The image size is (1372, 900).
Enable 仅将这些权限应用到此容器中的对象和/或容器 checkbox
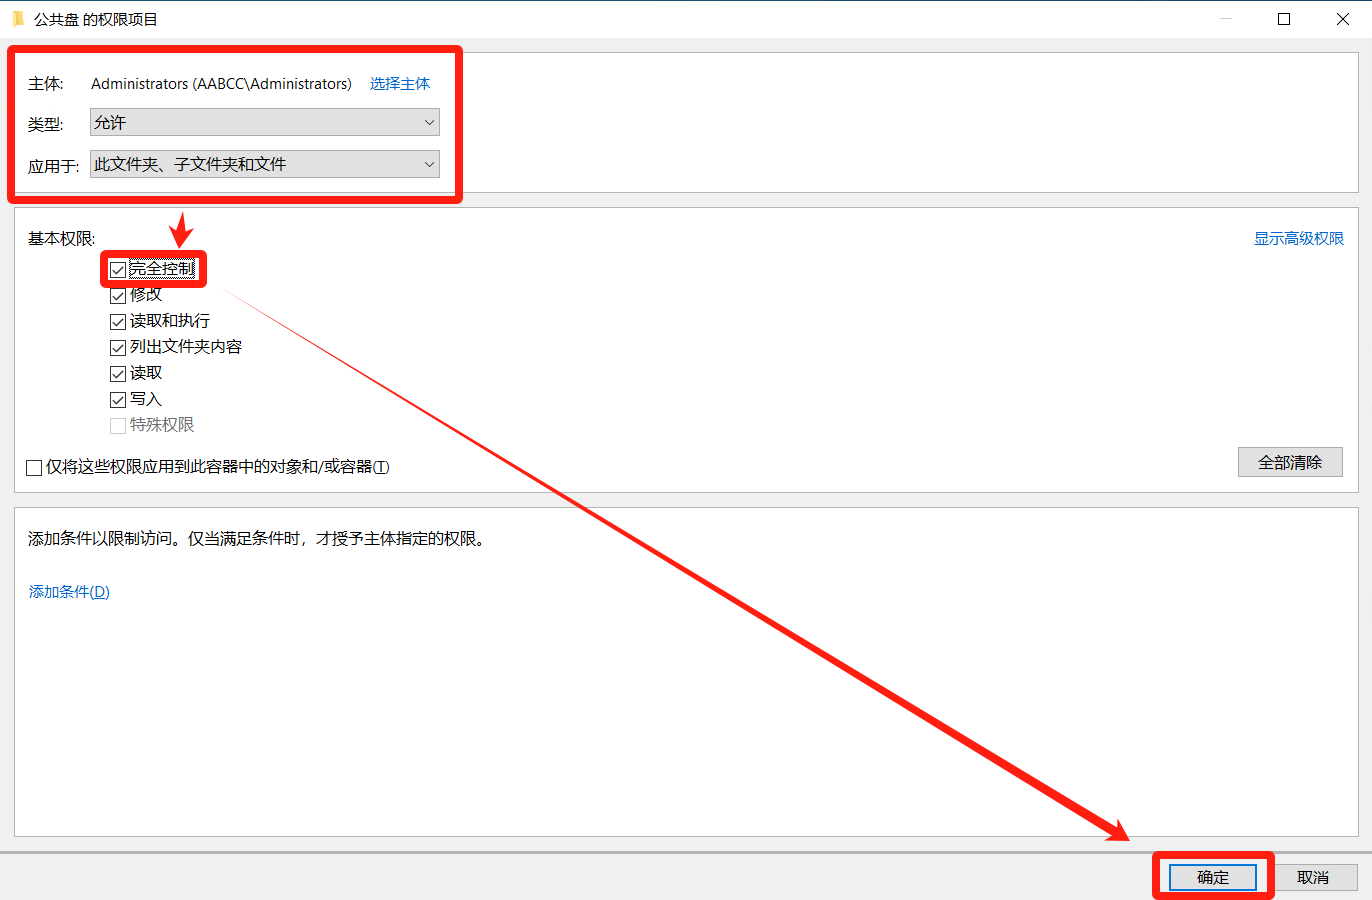click(x=34, y=468)
